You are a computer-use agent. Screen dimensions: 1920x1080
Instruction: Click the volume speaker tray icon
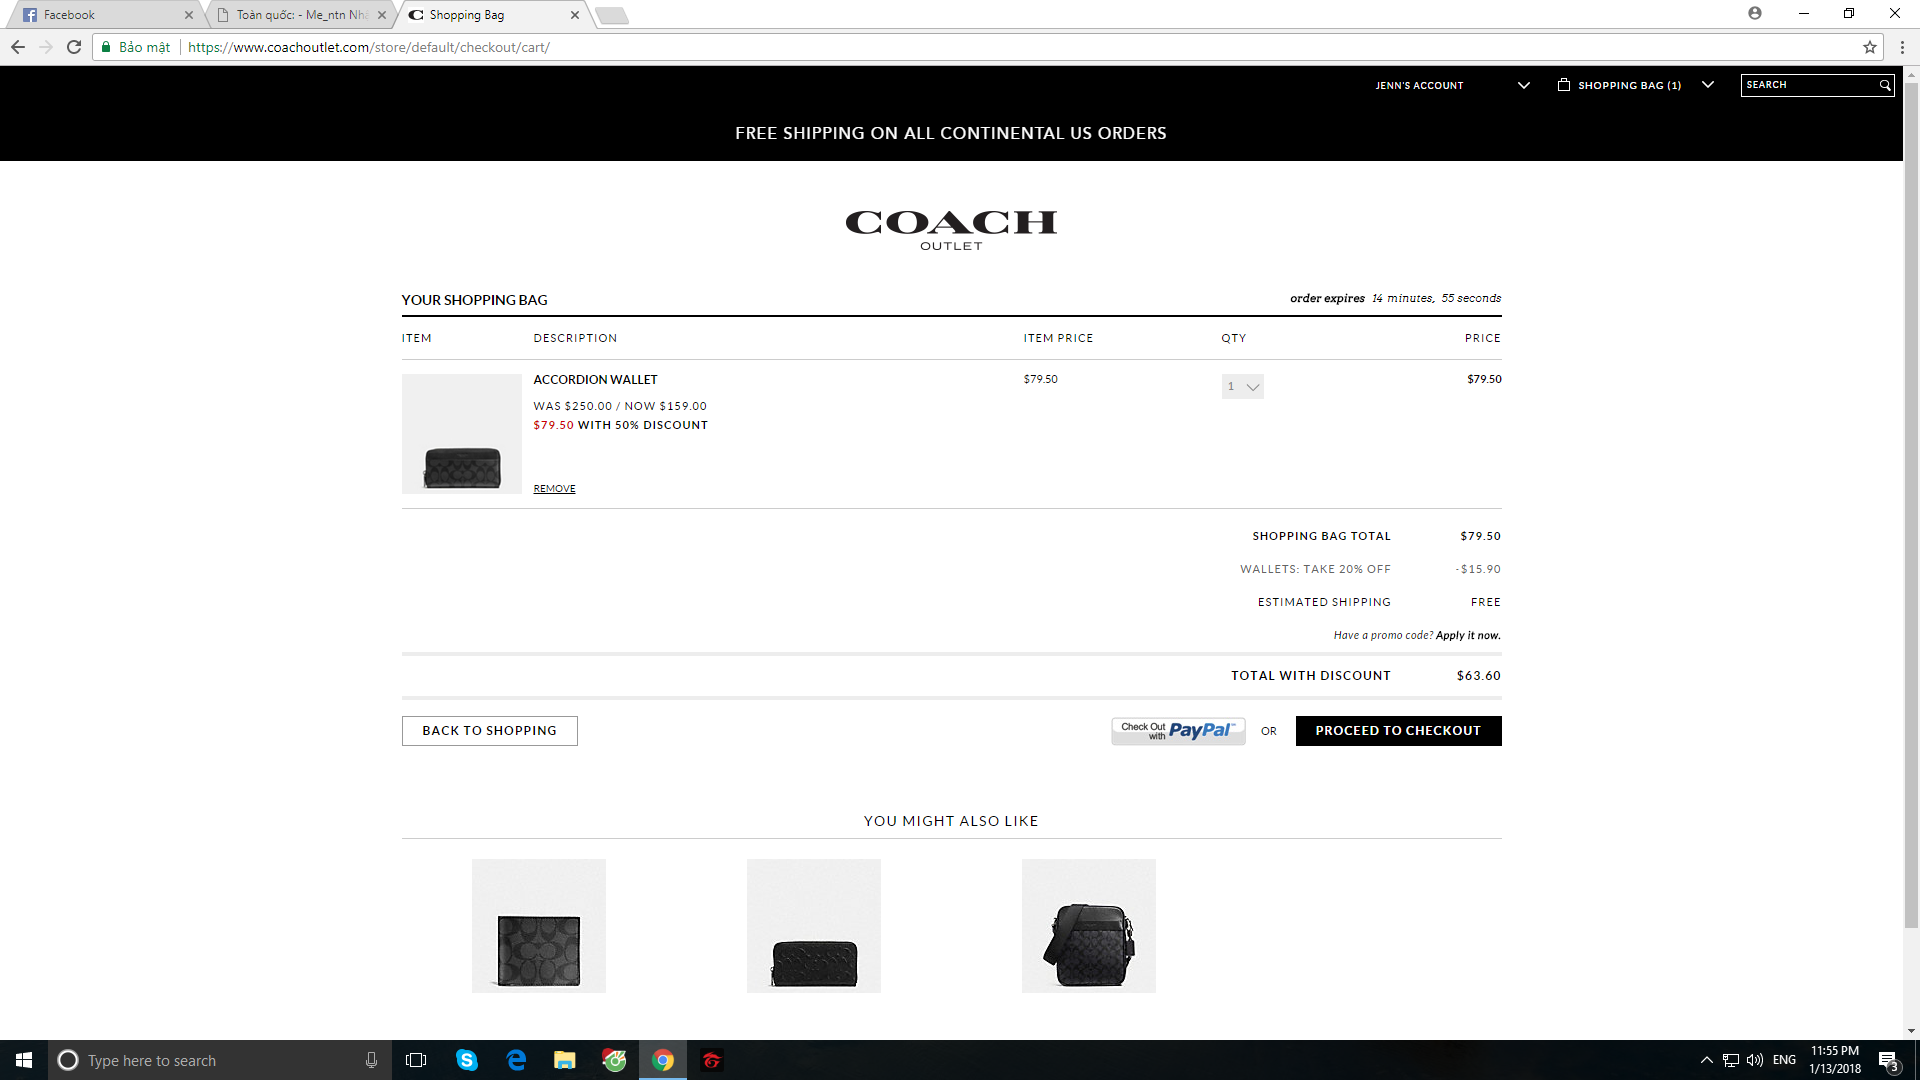click(1755, 1060)
